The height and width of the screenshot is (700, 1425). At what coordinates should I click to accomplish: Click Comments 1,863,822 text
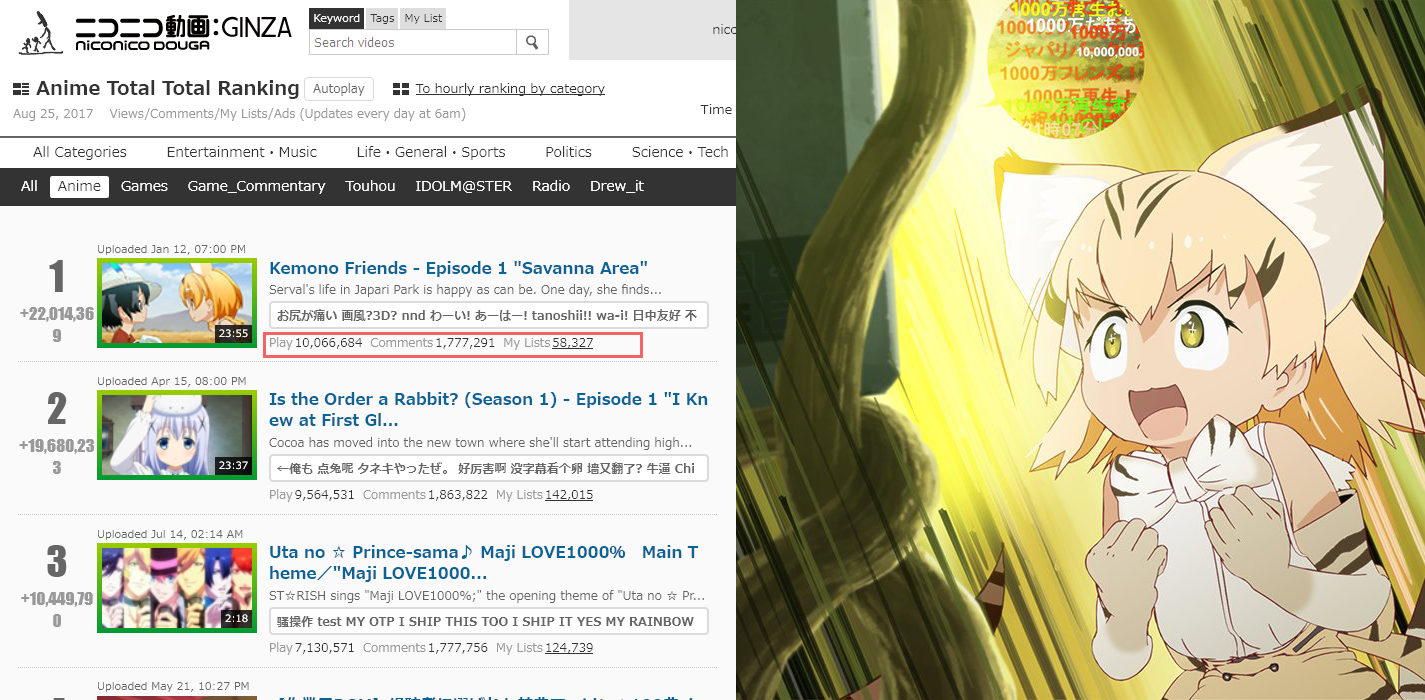tap(426, 495)
